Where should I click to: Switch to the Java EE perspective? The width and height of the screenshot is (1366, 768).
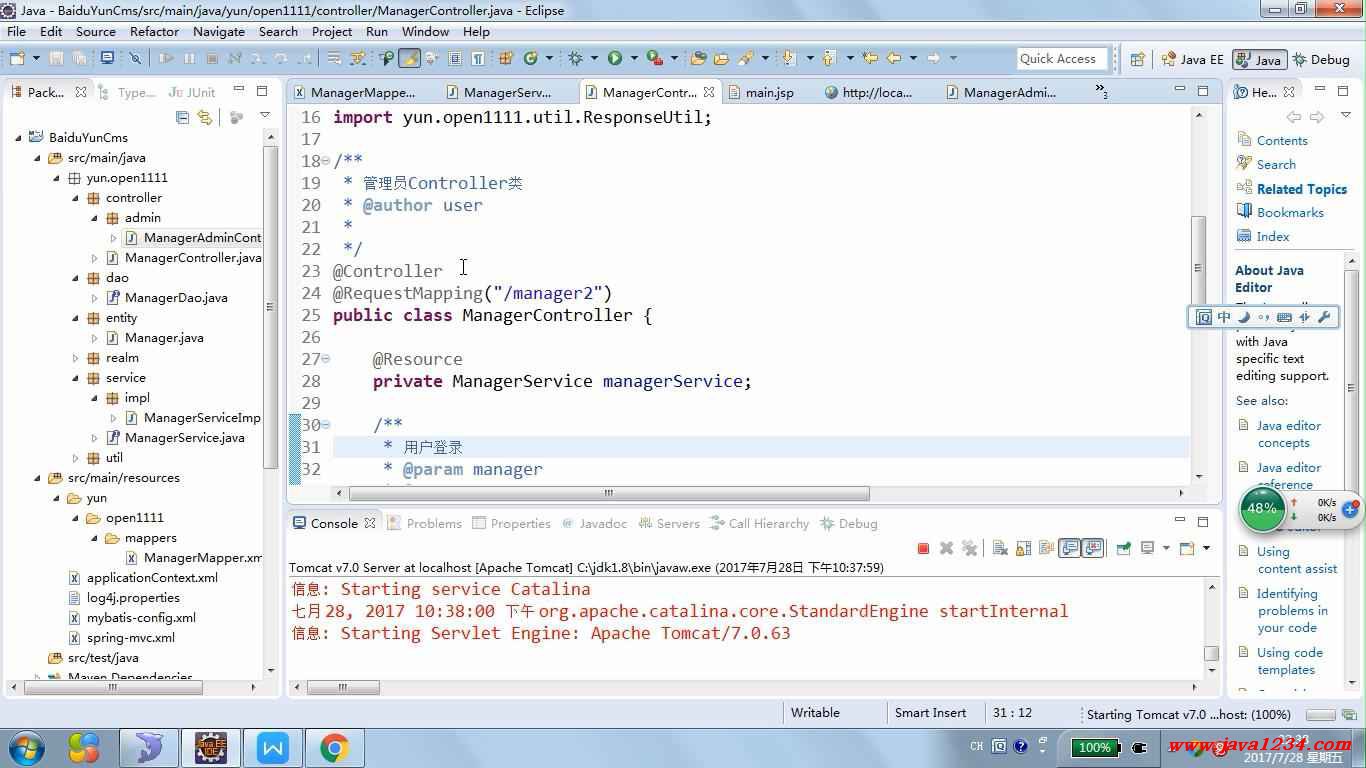[x=1192, y=59]
